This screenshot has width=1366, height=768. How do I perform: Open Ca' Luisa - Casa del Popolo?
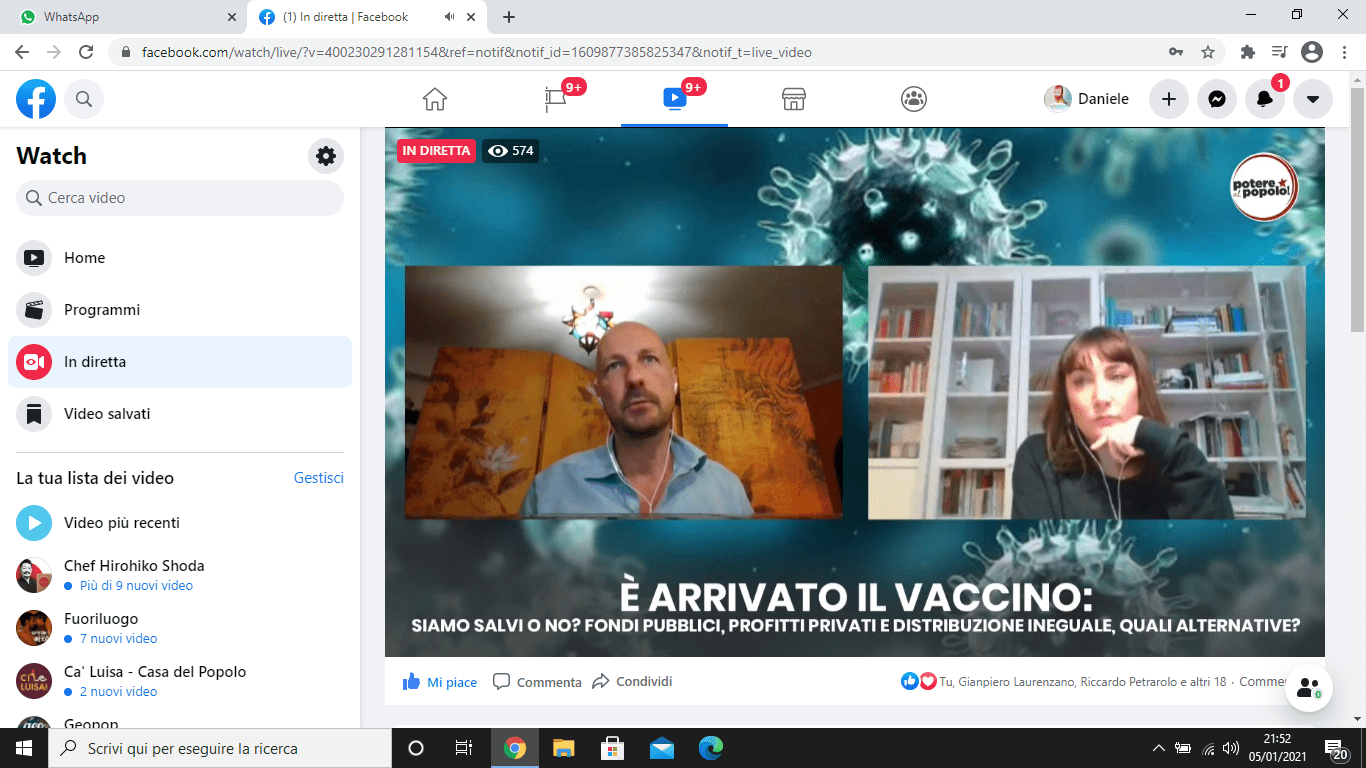(x=180, y=681)
